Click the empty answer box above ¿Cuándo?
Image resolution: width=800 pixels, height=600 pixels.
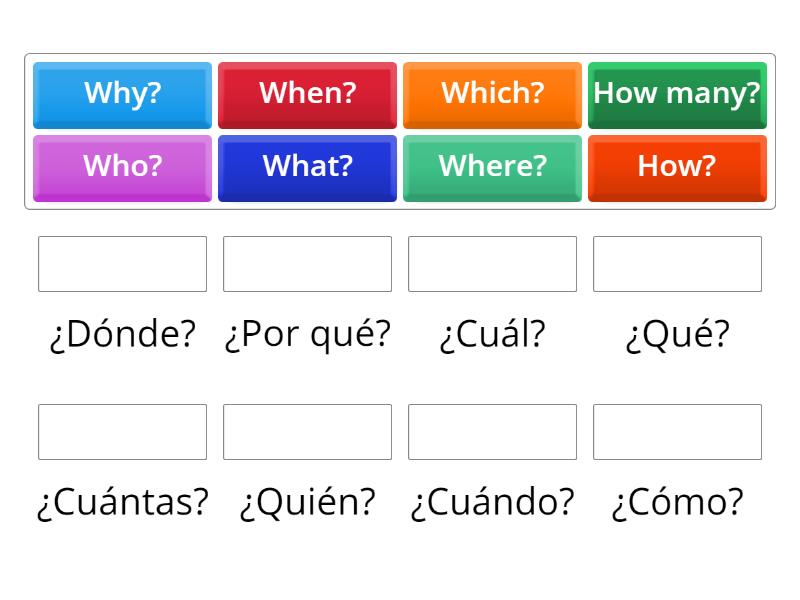click(x=492, y=432)
